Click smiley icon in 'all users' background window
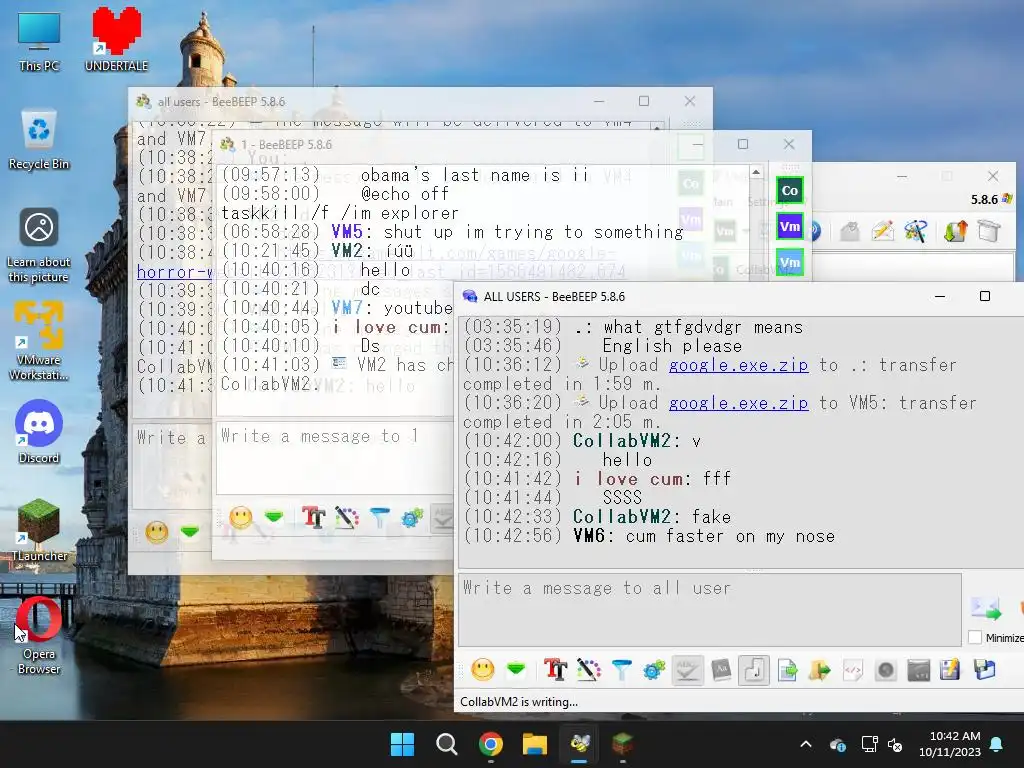1024x768 pixels. 157,532
